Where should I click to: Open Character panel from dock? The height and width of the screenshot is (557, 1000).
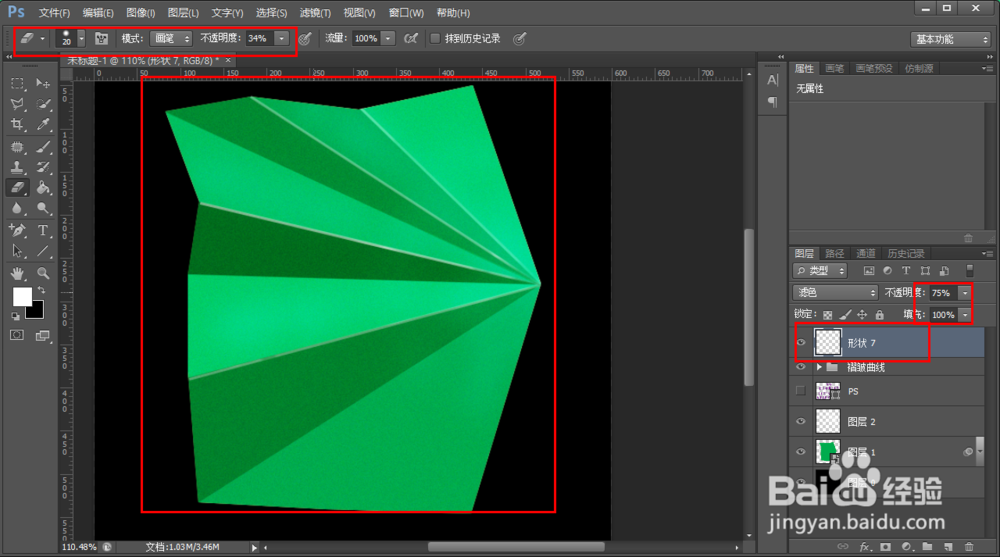pyautogui.click(x=772, y=80)
